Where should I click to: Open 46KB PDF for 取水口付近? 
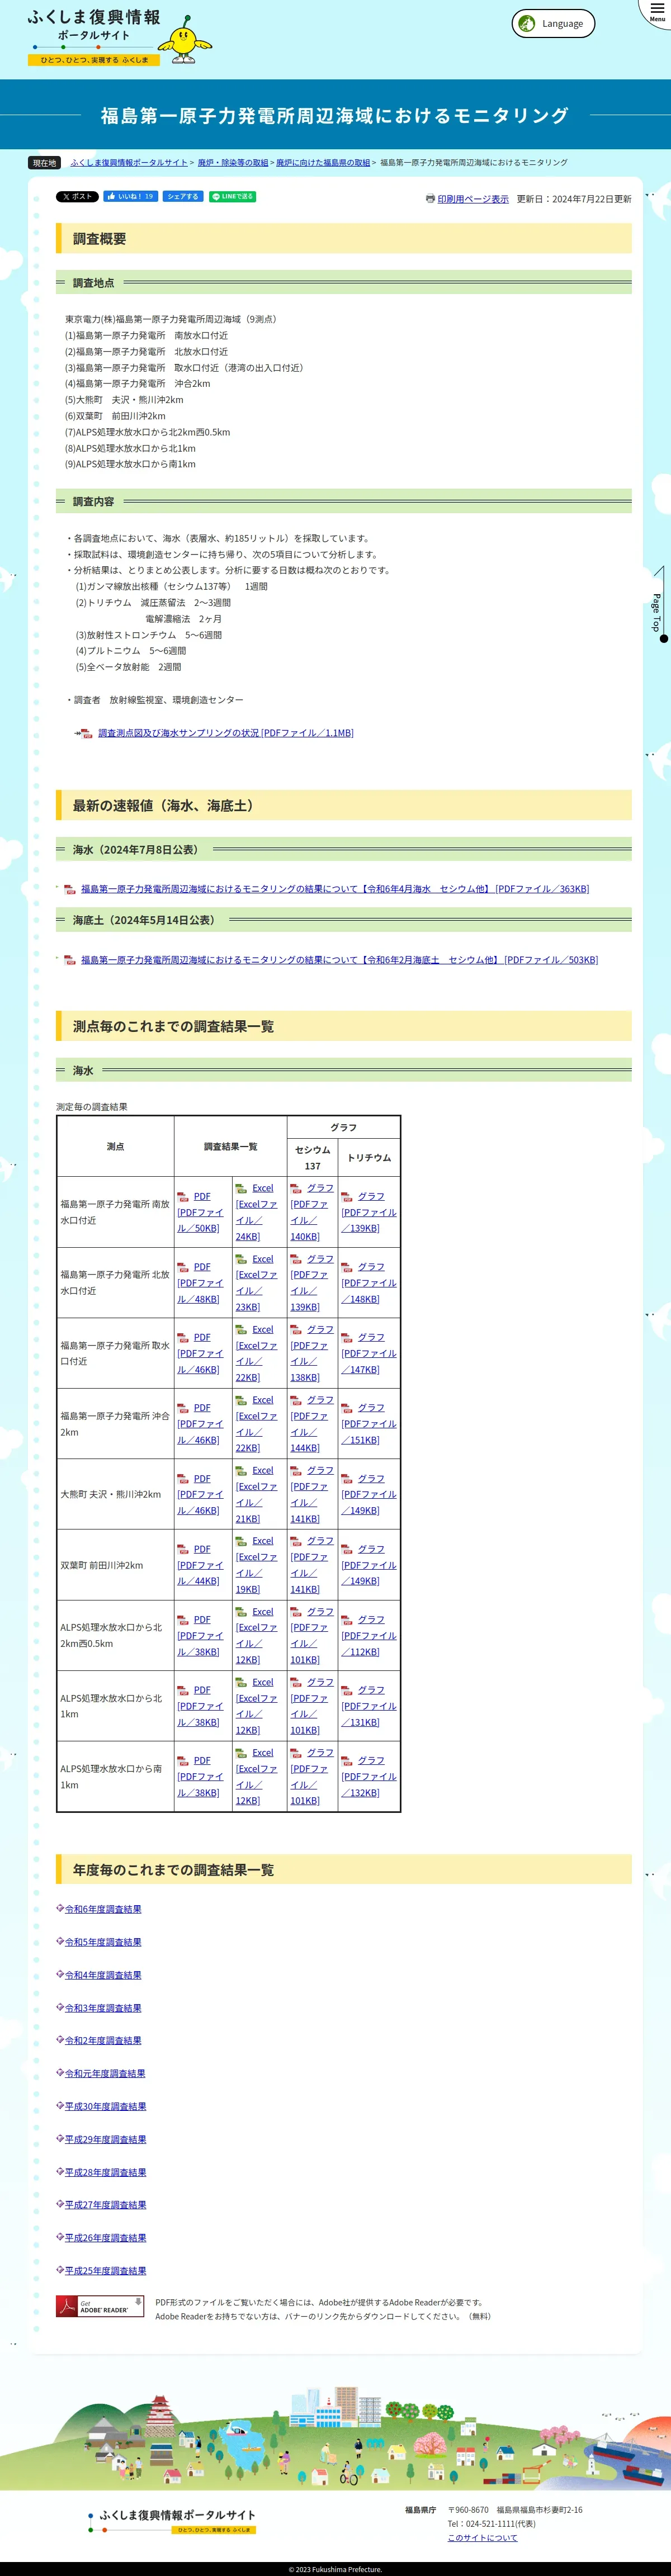click(x=200, y=1353)
